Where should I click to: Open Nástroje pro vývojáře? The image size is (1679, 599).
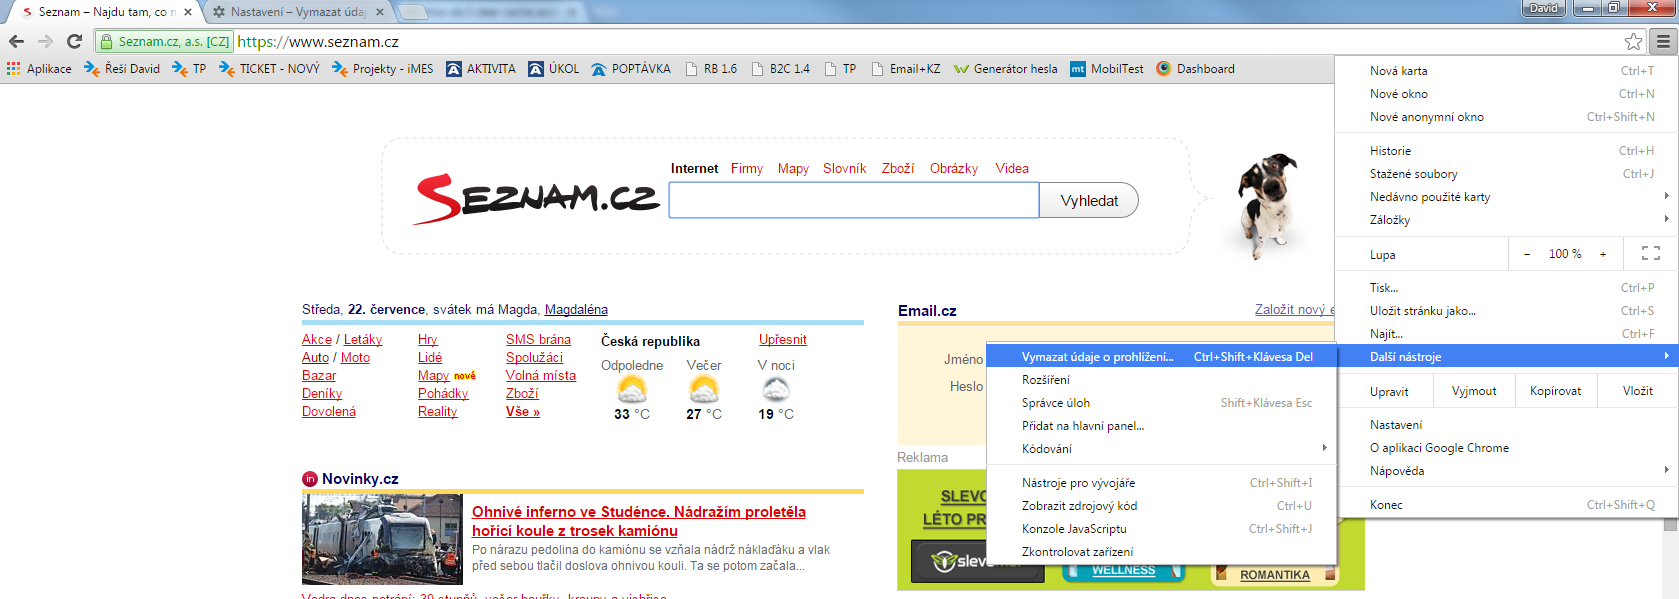pos(1161,483)
